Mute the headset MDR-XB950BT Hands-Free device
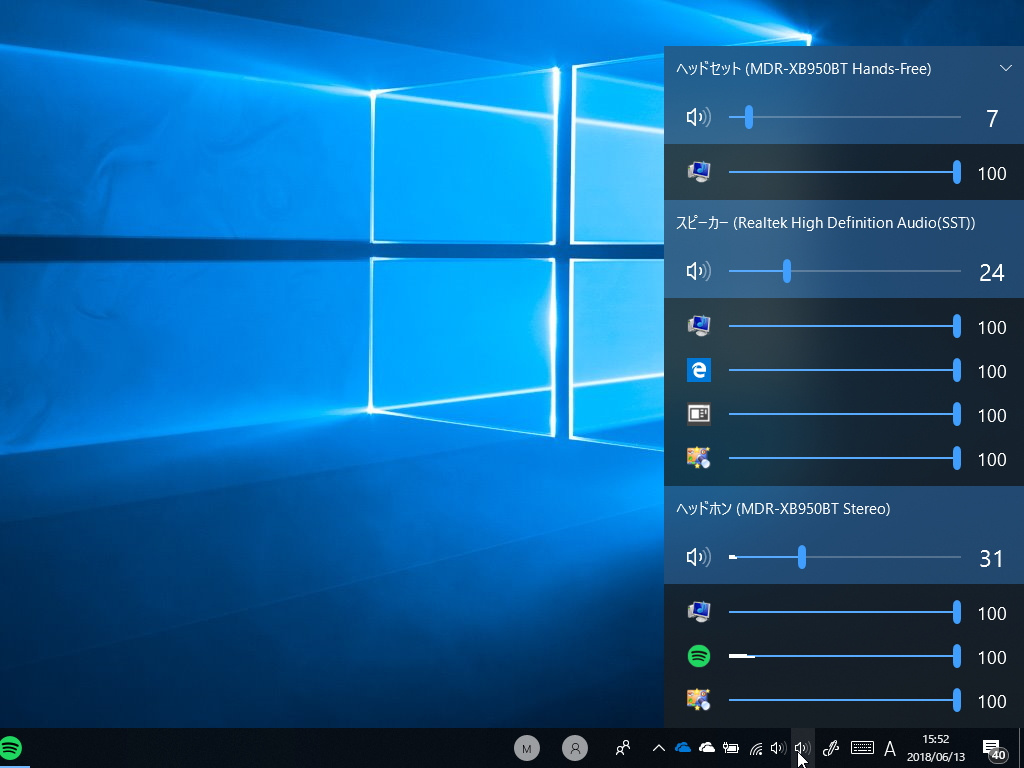This screenshot has width=1024, height=768. (698, 117)
